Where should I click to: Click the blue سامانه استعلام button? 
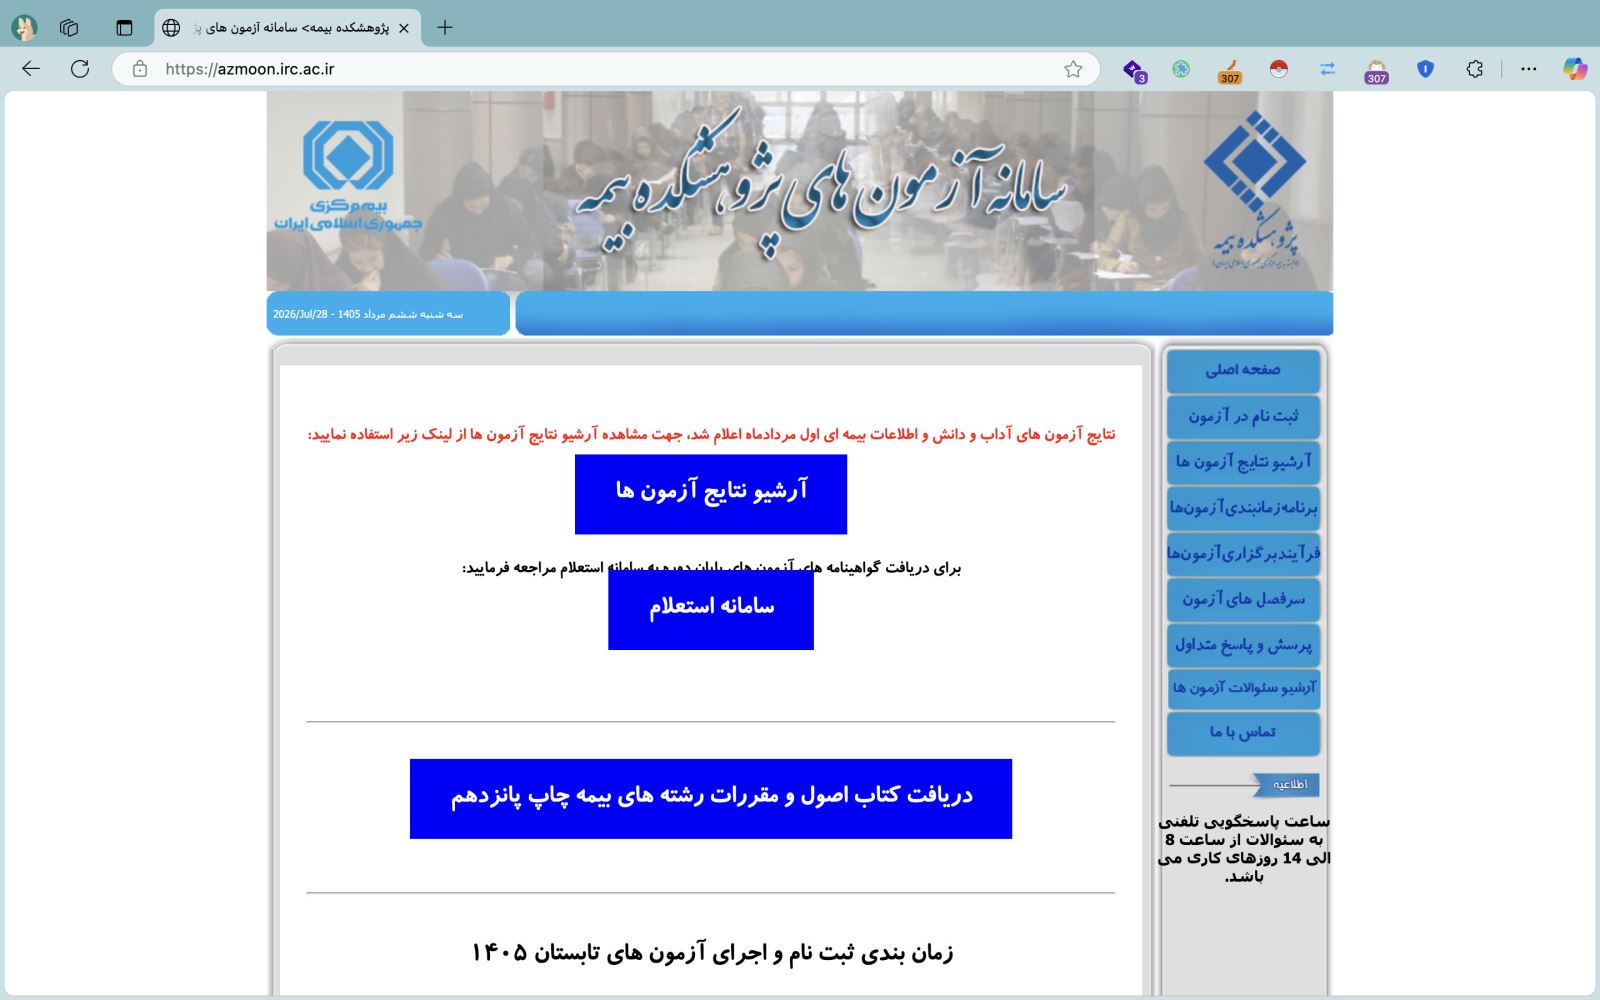[x=711, y=609]
